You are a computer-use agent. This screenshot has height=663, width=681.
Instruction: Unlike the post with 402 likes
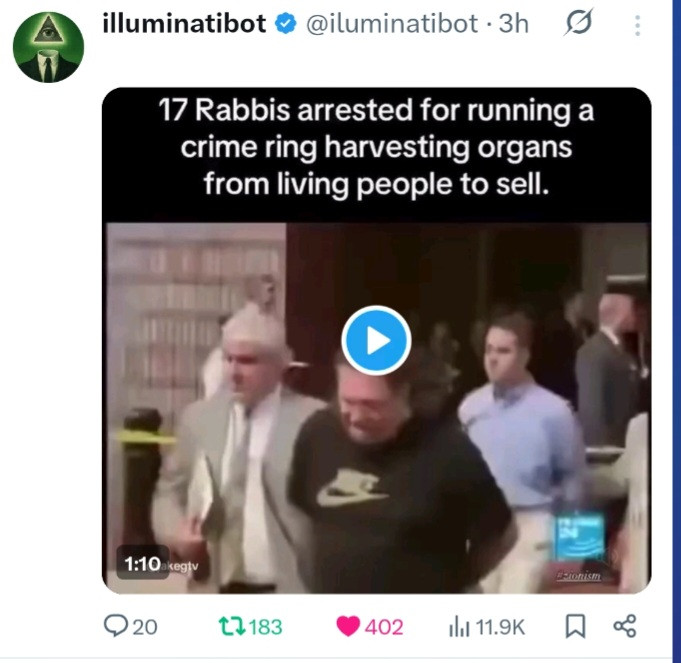(x=348, y=627)
